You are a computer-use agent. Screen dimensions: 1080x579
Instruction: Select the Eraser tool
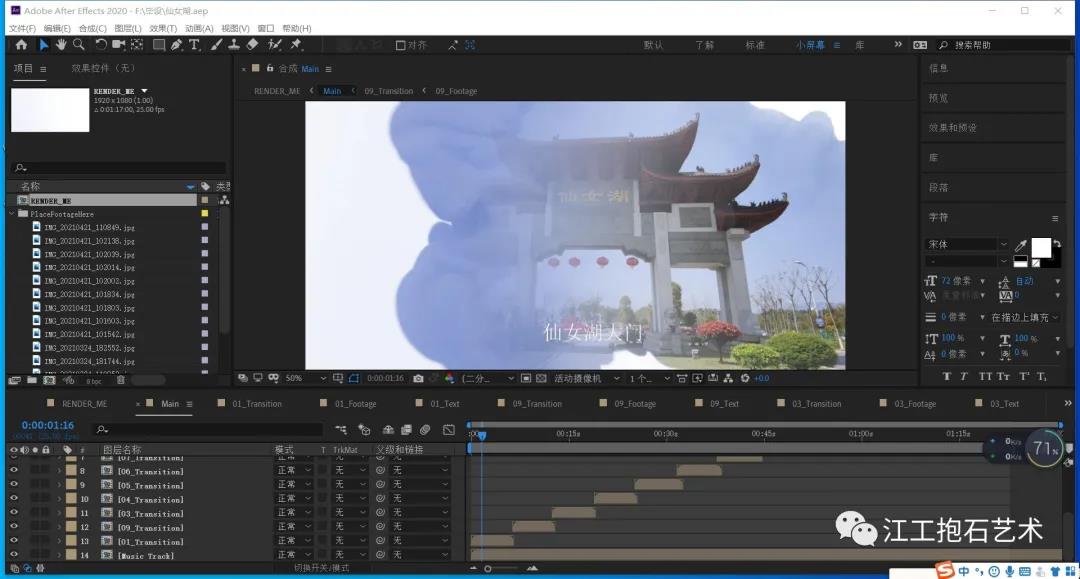pyautogui.click(x=252, y=45)
